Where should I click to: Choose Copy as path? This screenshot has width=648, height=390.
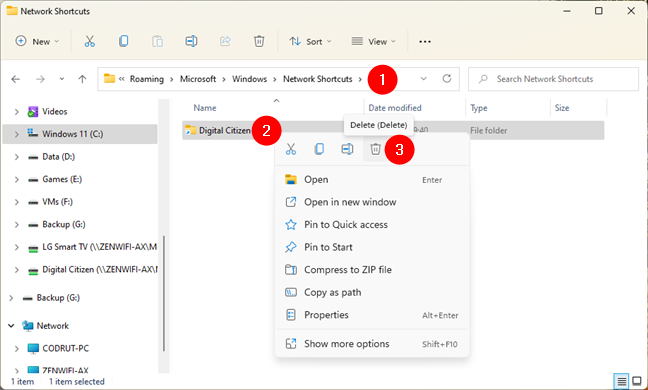click(372, 292)
